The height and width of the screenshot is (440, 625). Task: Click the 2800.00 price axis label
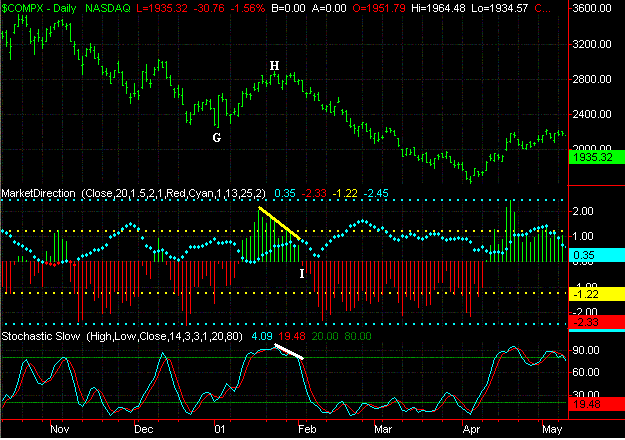tap(592, 79)
